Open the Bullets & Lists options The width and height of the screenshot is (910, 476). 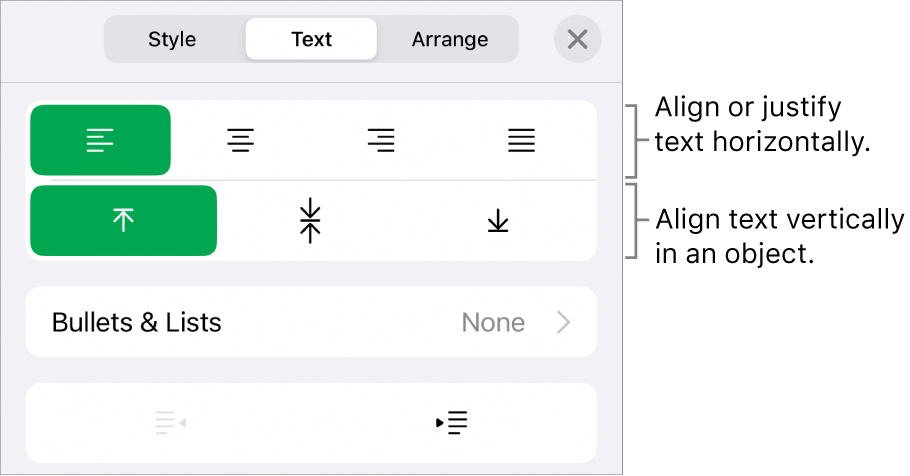pyautogui.click(x=136, y=323)
